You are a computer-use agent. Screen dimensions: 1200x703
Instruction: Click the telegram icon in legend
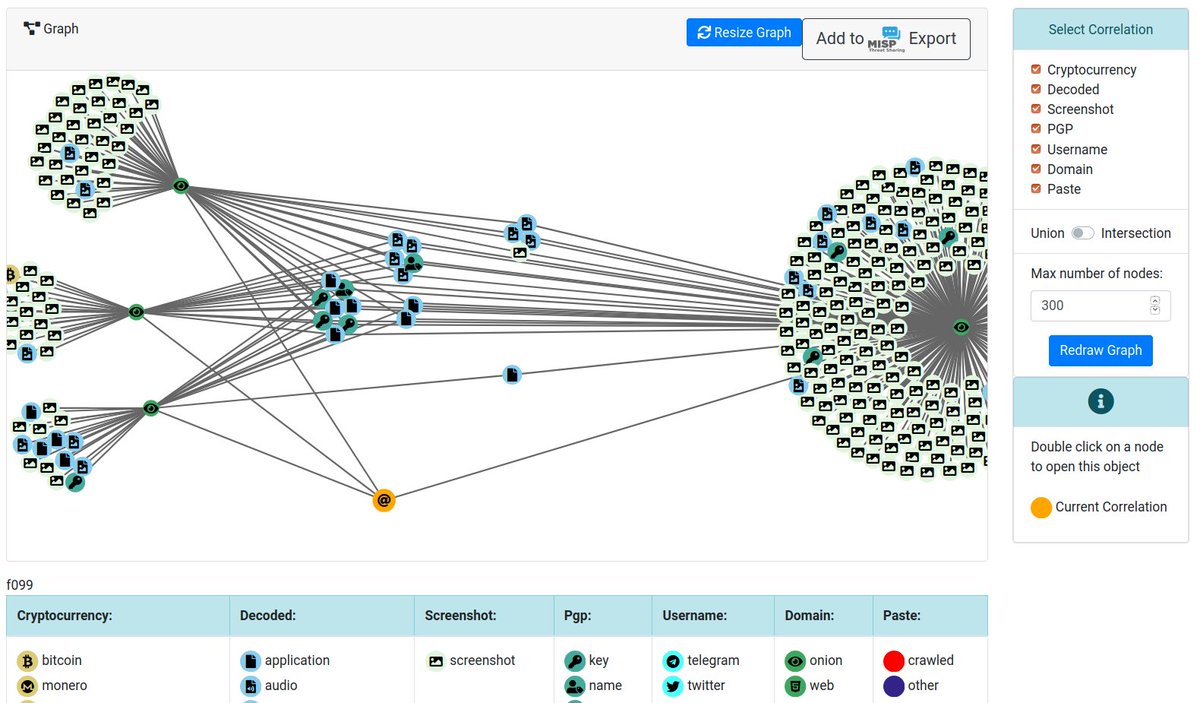click(672, 661)
